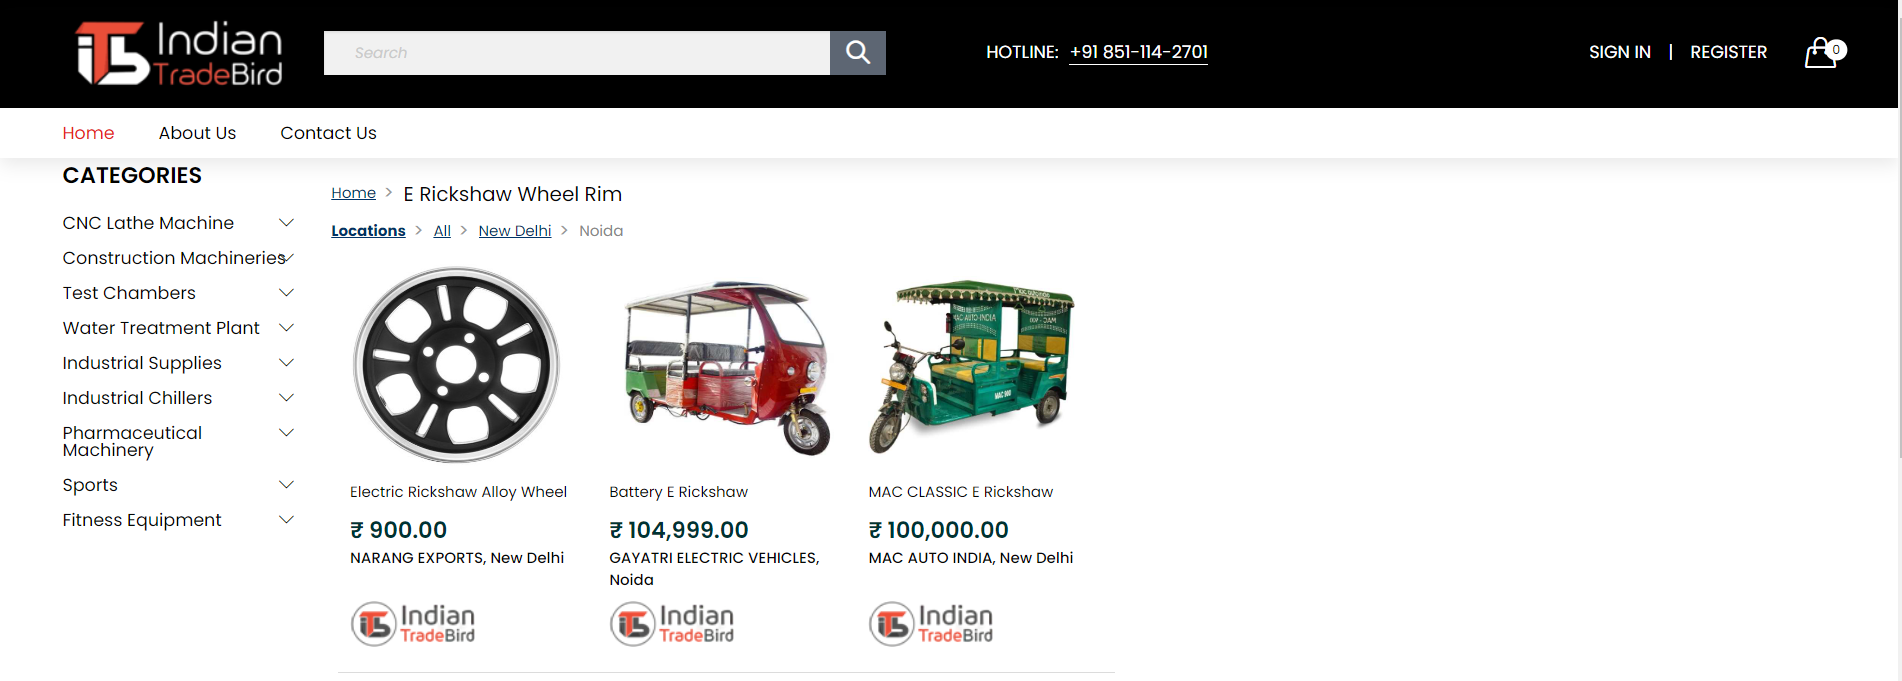Expand the CNC Lathe Machine category
This screenshot has width=1902, height=681.
tap(286, 223)
